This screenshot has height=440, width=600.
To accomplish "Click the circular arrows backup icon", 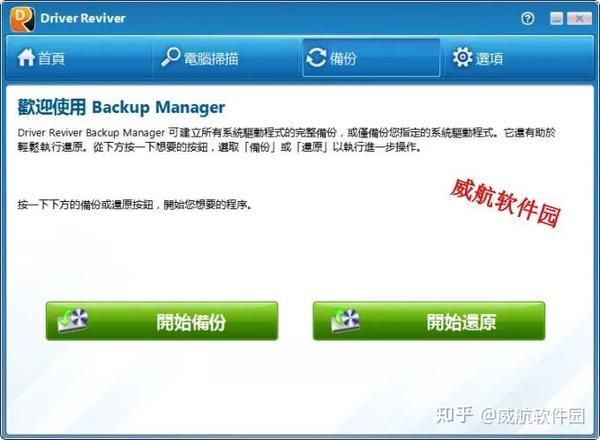I will [316, 58].
